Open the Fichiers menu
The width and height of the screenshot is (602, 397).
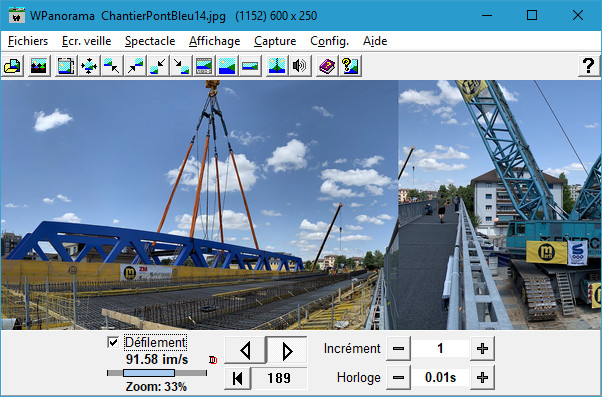pyautogui.click(x=28, y=41)
